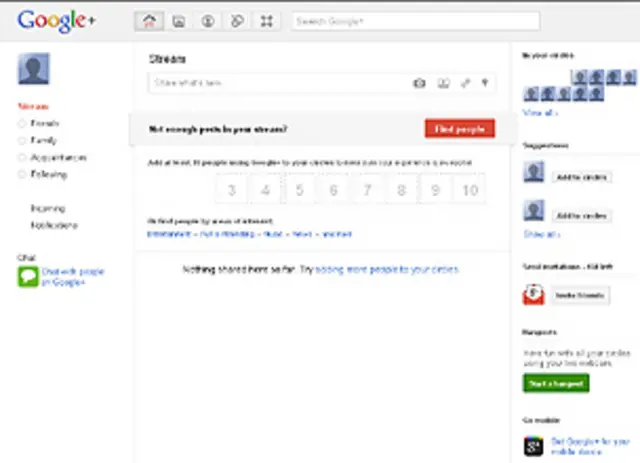Click the Home icon in top navigation

[x=150, y=20]
